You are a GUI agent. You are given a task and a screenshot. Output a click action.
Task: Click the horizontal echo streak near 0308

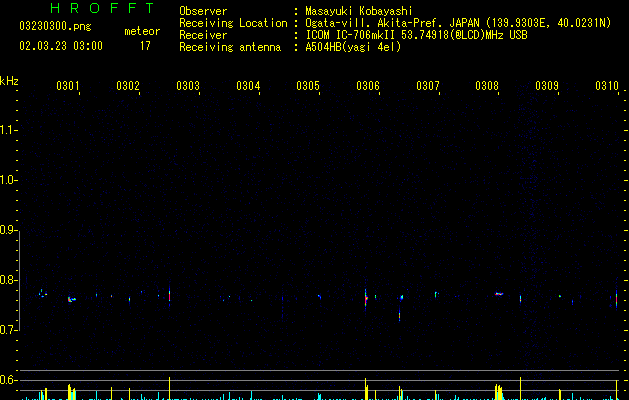point(499,294)
